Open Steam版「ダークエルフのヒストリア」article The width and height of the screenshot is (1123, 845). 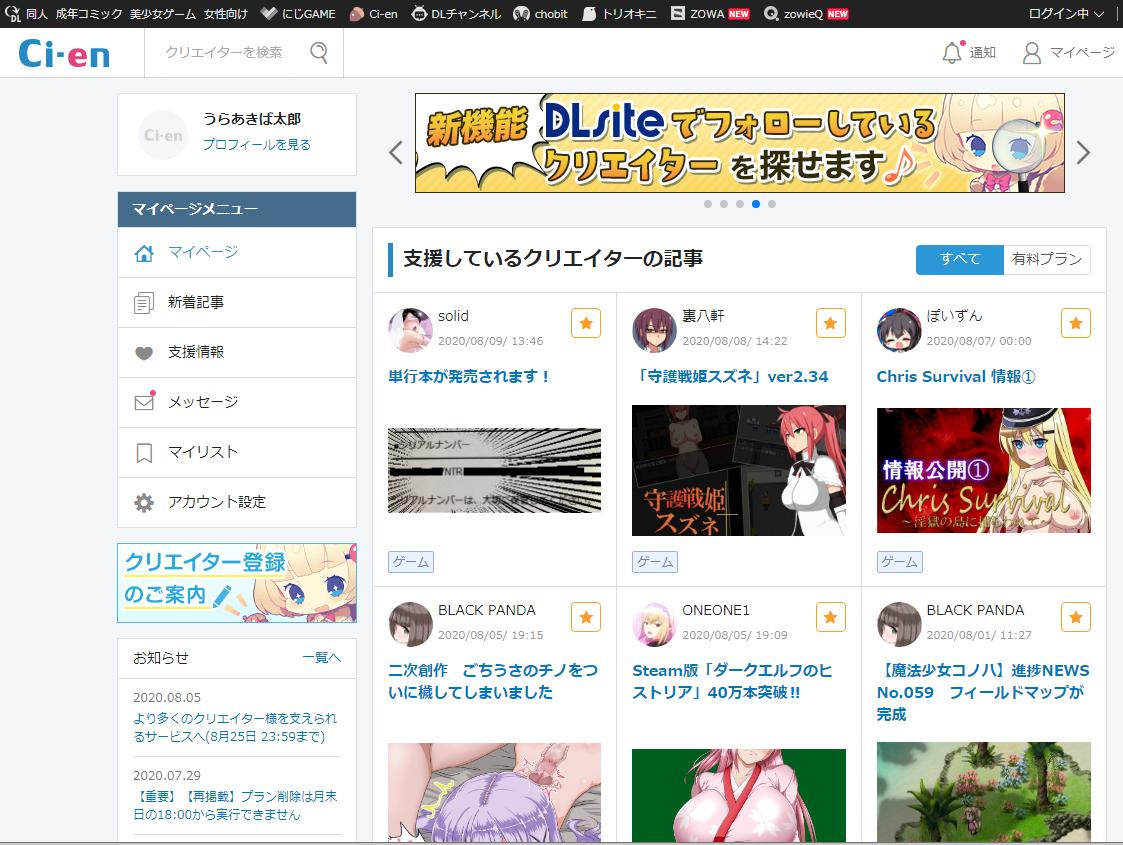pos(732,682)
